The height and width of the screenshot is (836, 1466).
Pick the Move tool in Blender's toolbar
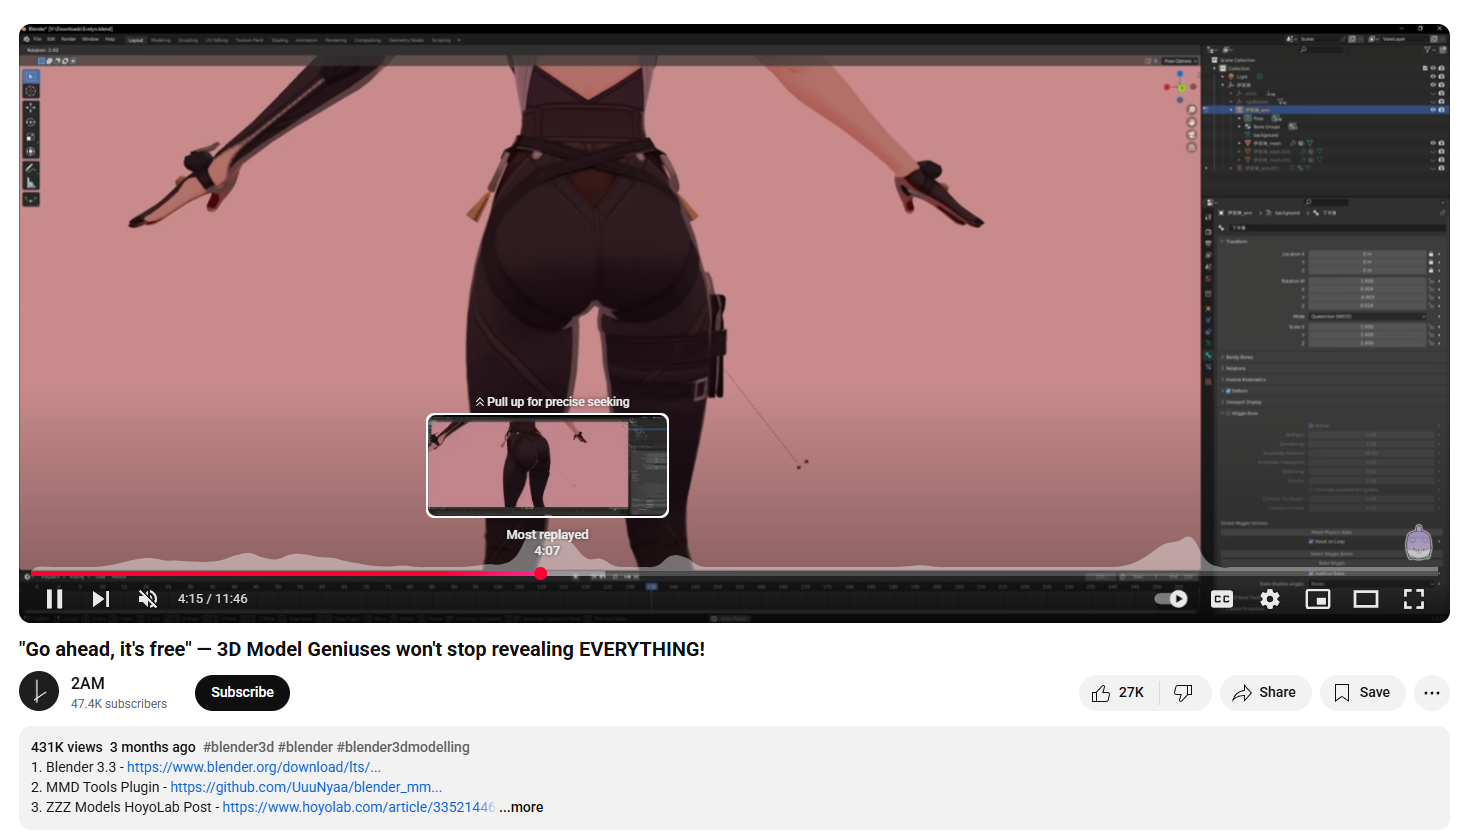point(31,108)
